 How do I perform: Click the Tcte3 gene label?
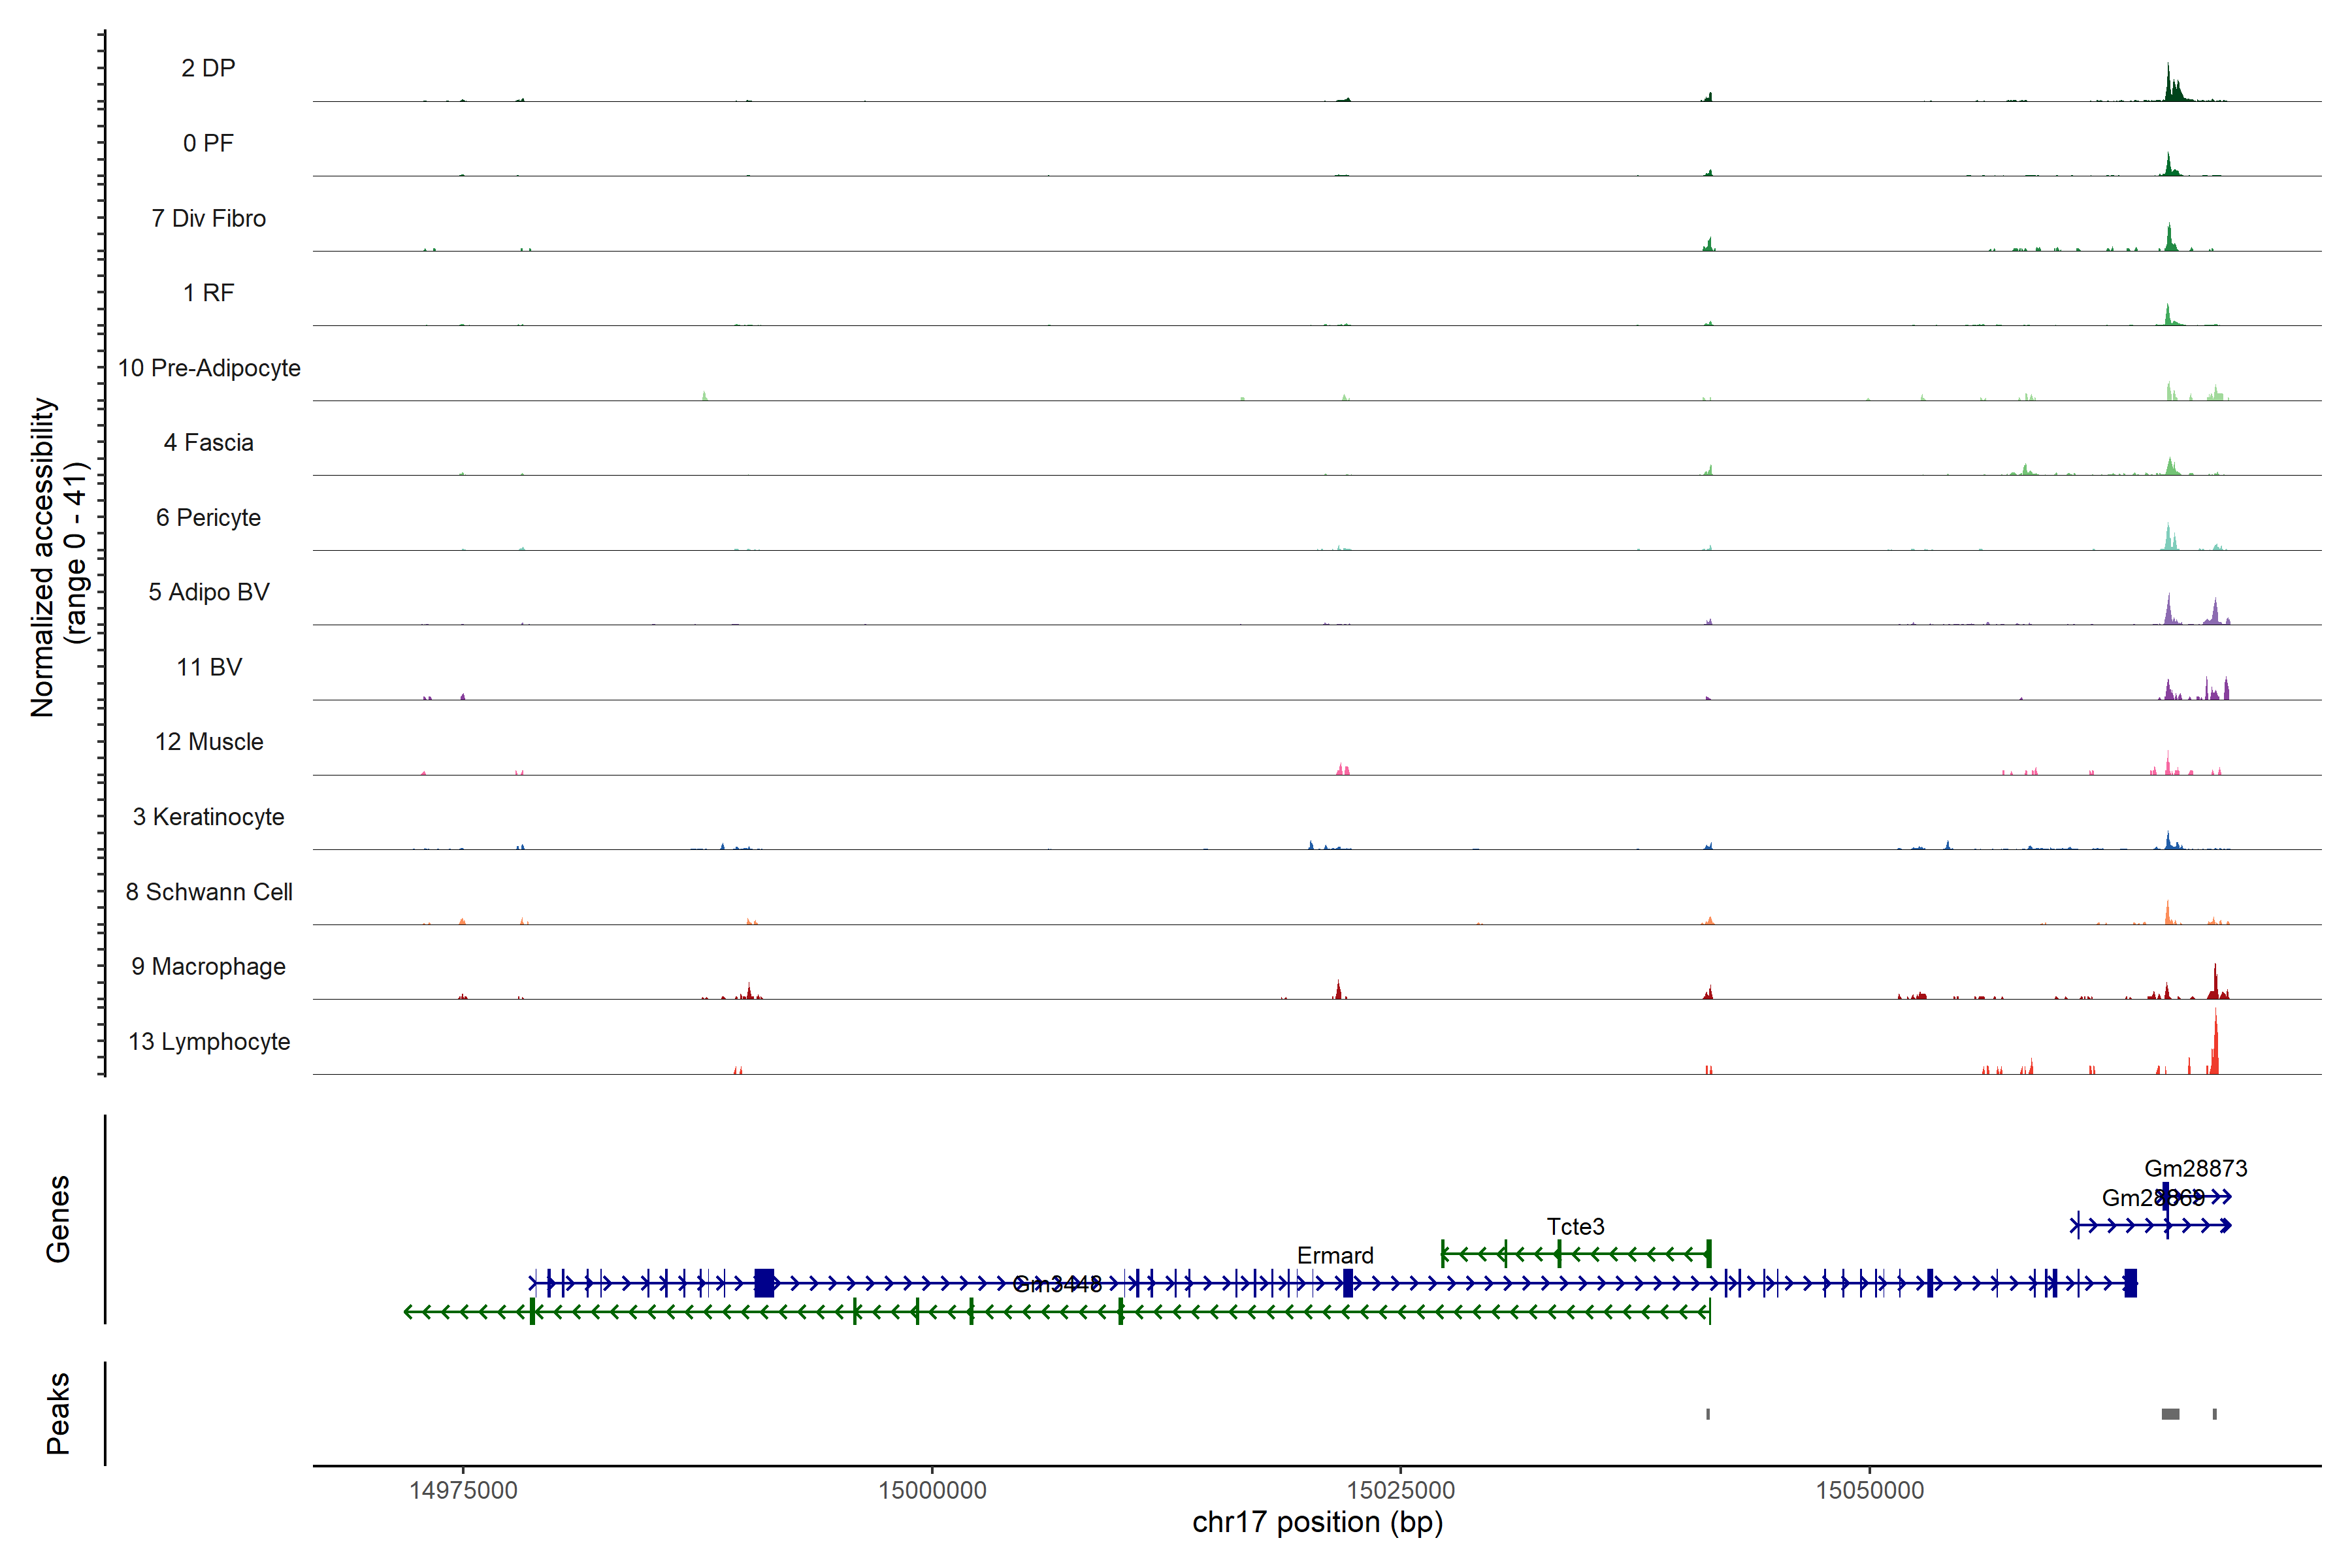pos(1575,1226)
